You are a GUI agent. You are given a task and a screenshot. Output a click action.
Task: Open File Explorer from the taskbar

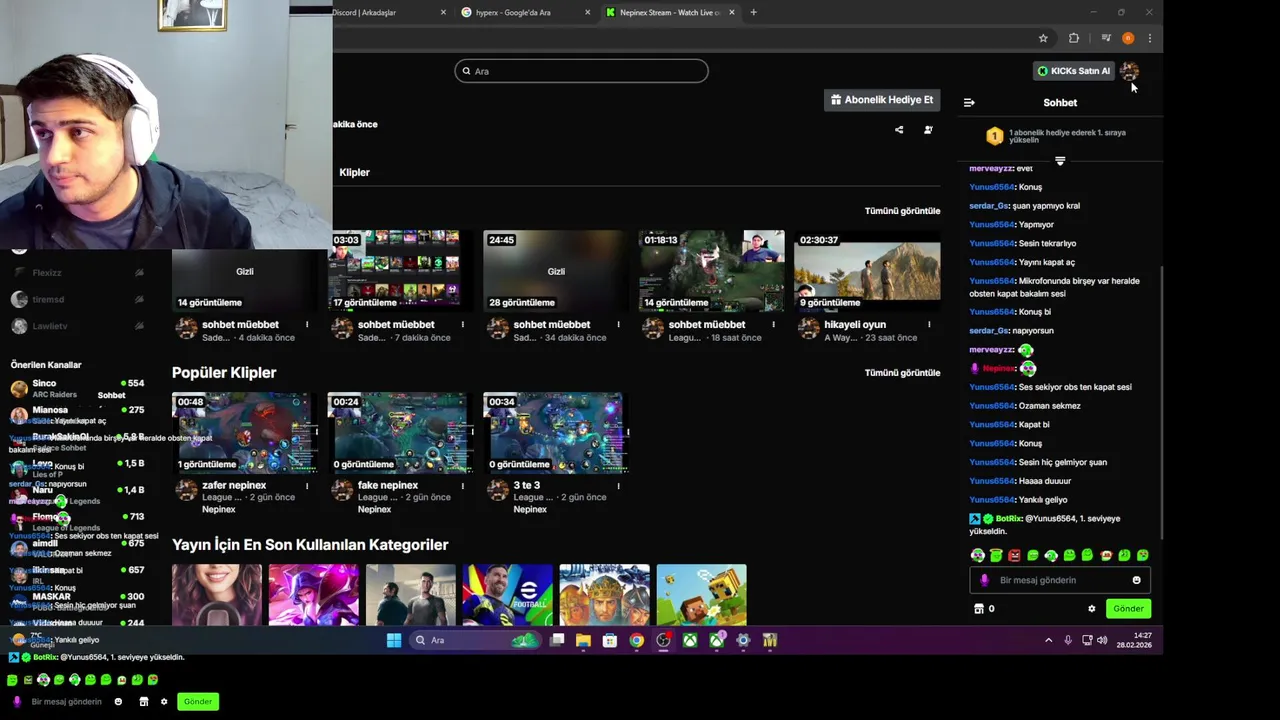(583, 640)
